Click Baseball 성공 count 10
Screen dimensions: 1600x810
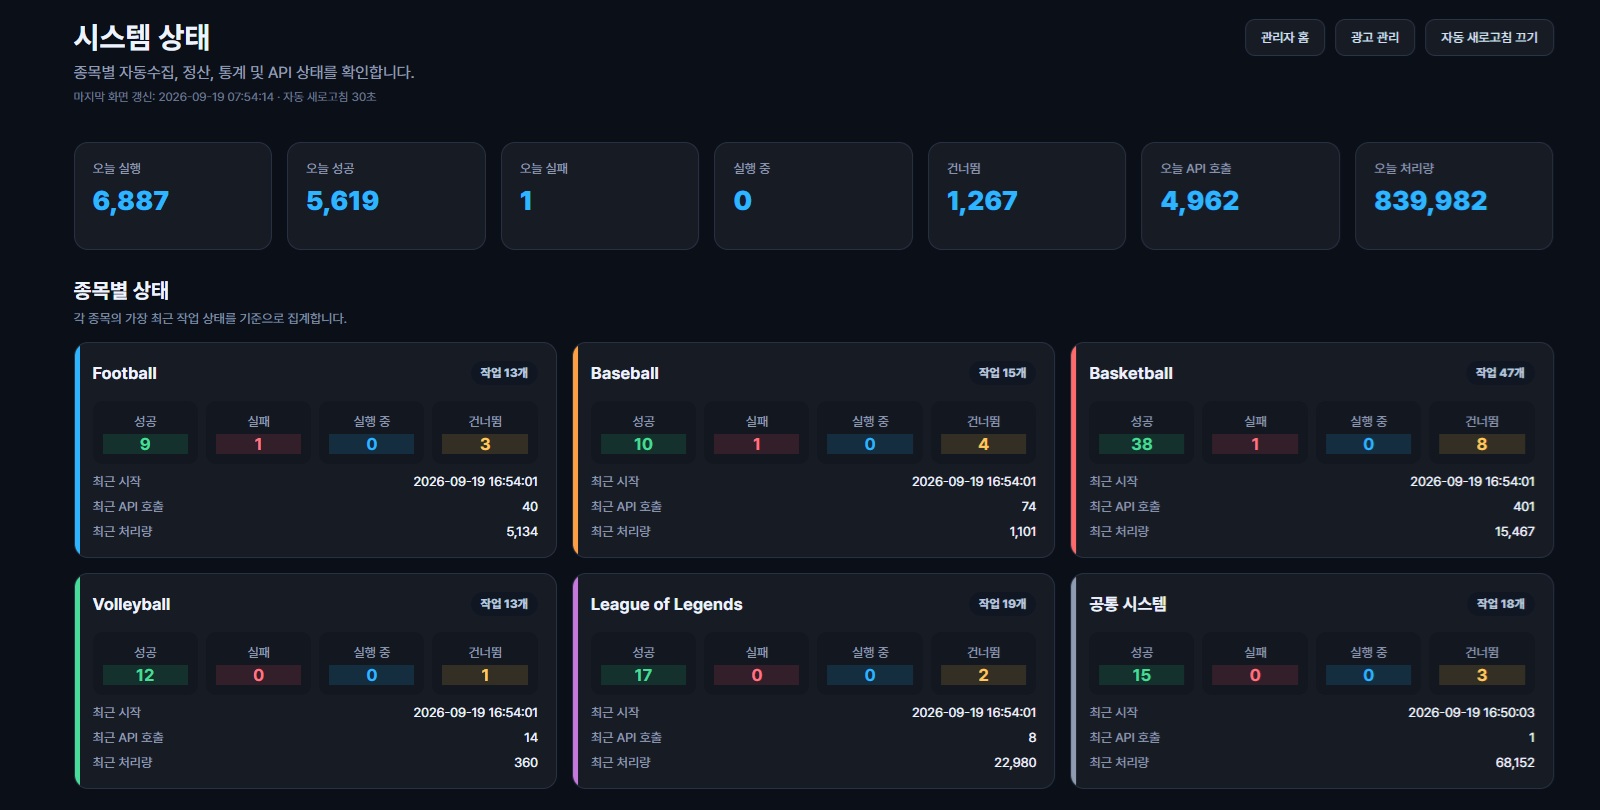click(643, 444)
